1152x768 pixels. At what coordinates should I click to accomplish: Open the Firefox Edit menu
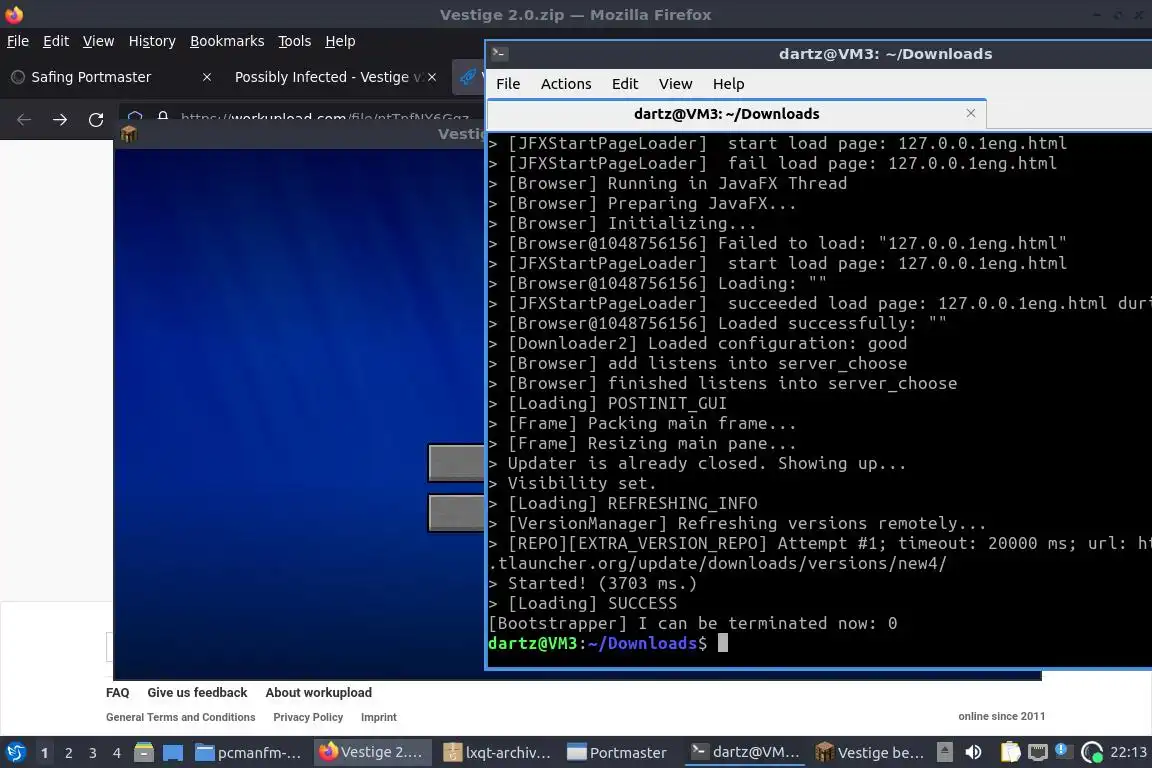coord(56,41)
